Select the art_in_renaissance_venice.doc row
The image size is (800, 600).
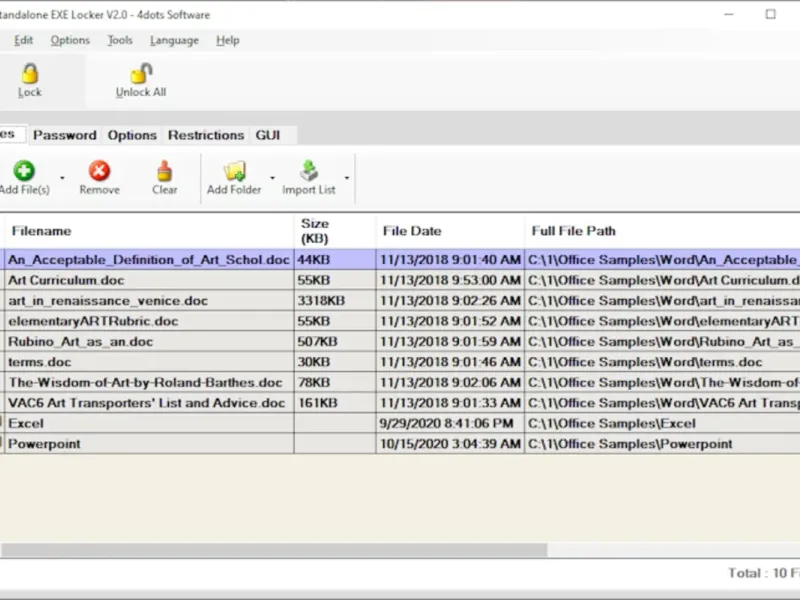pos(108,300)
